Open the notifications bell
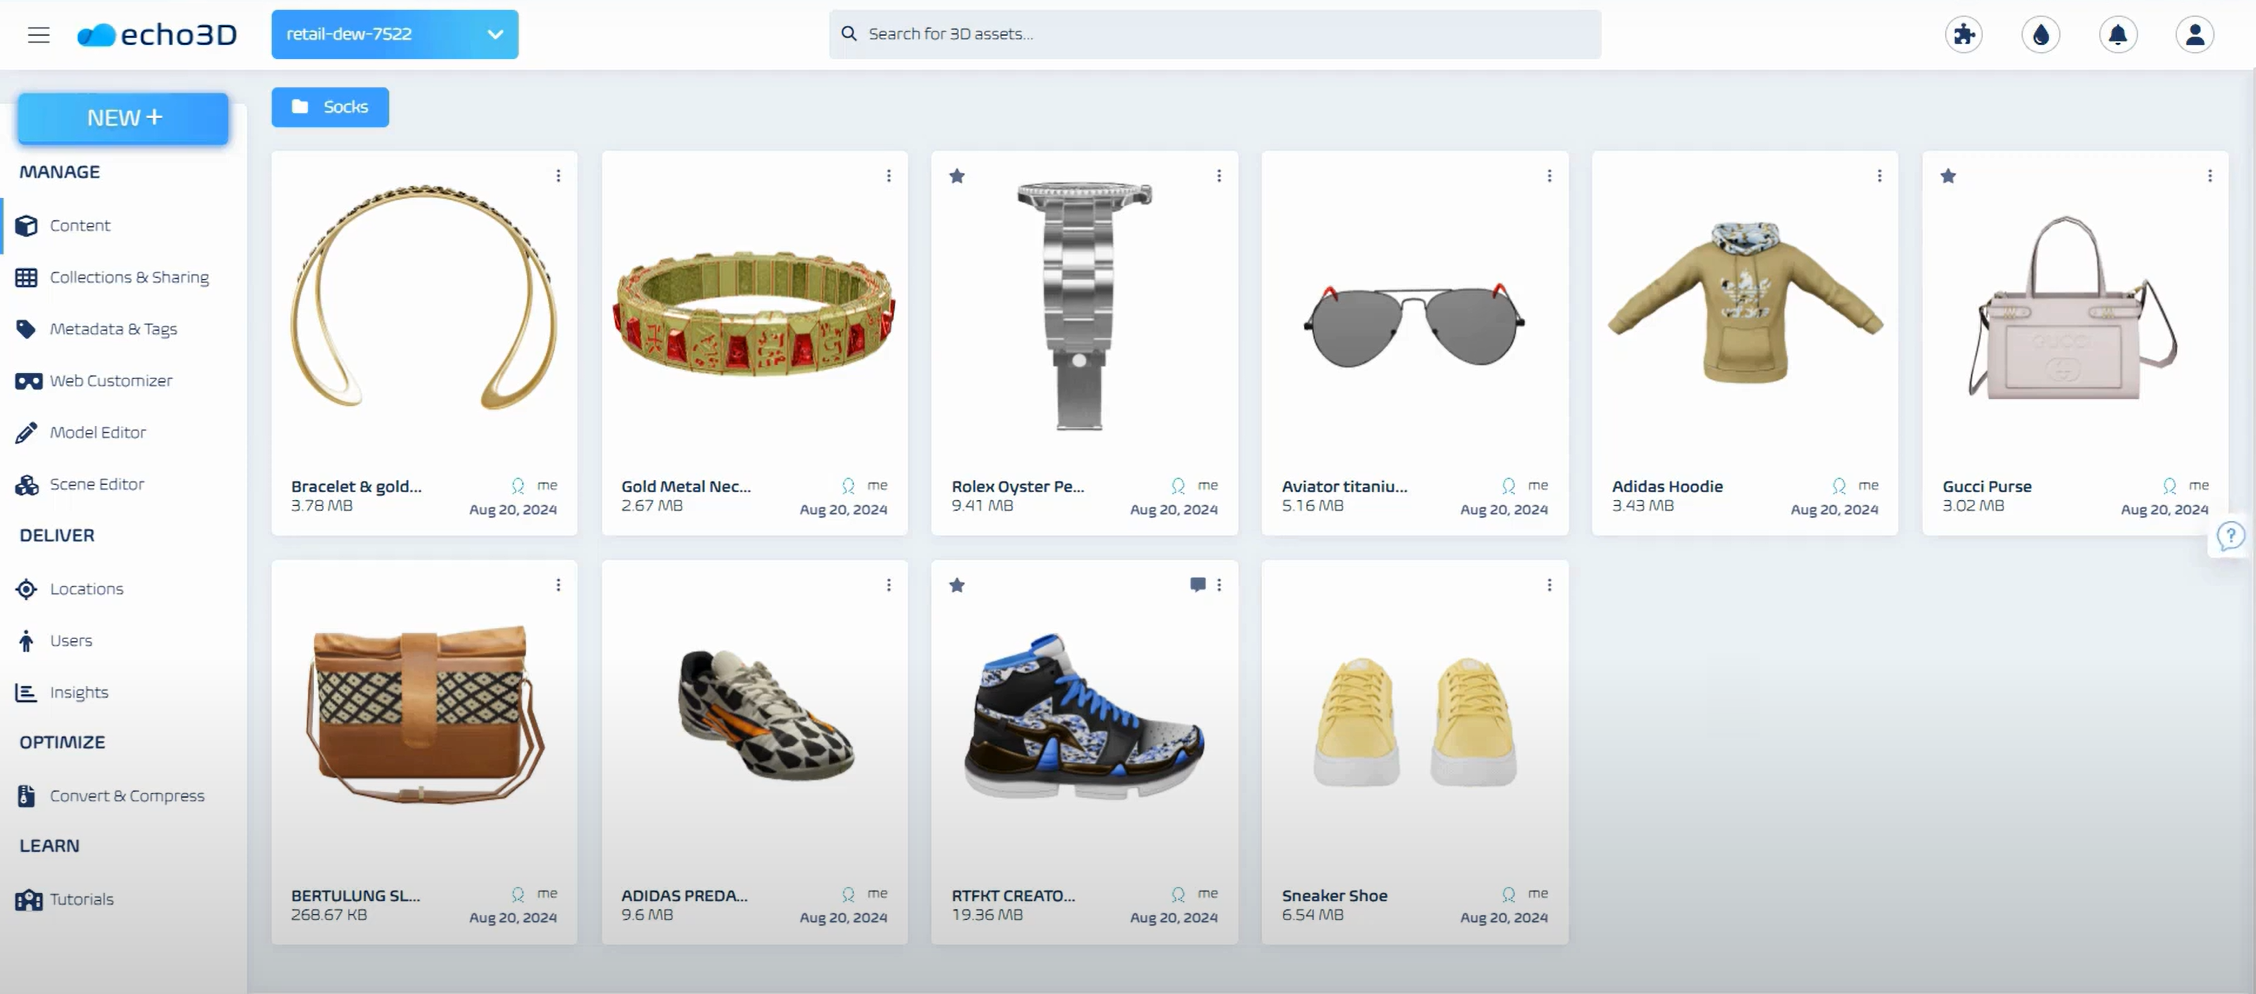This screenshot has width=2256, height=994. tap(2117, 35)
